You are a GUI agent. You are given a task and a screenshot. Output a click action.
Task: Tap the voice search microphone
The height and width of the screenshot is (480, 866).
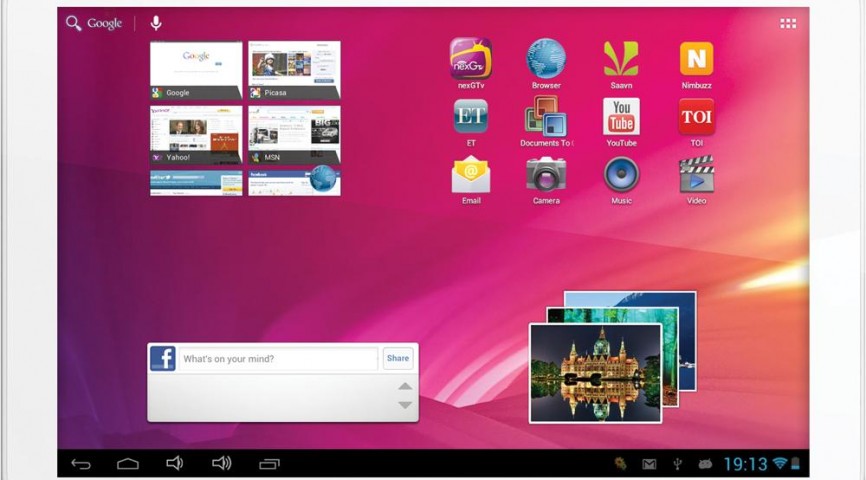click(156, 23)
